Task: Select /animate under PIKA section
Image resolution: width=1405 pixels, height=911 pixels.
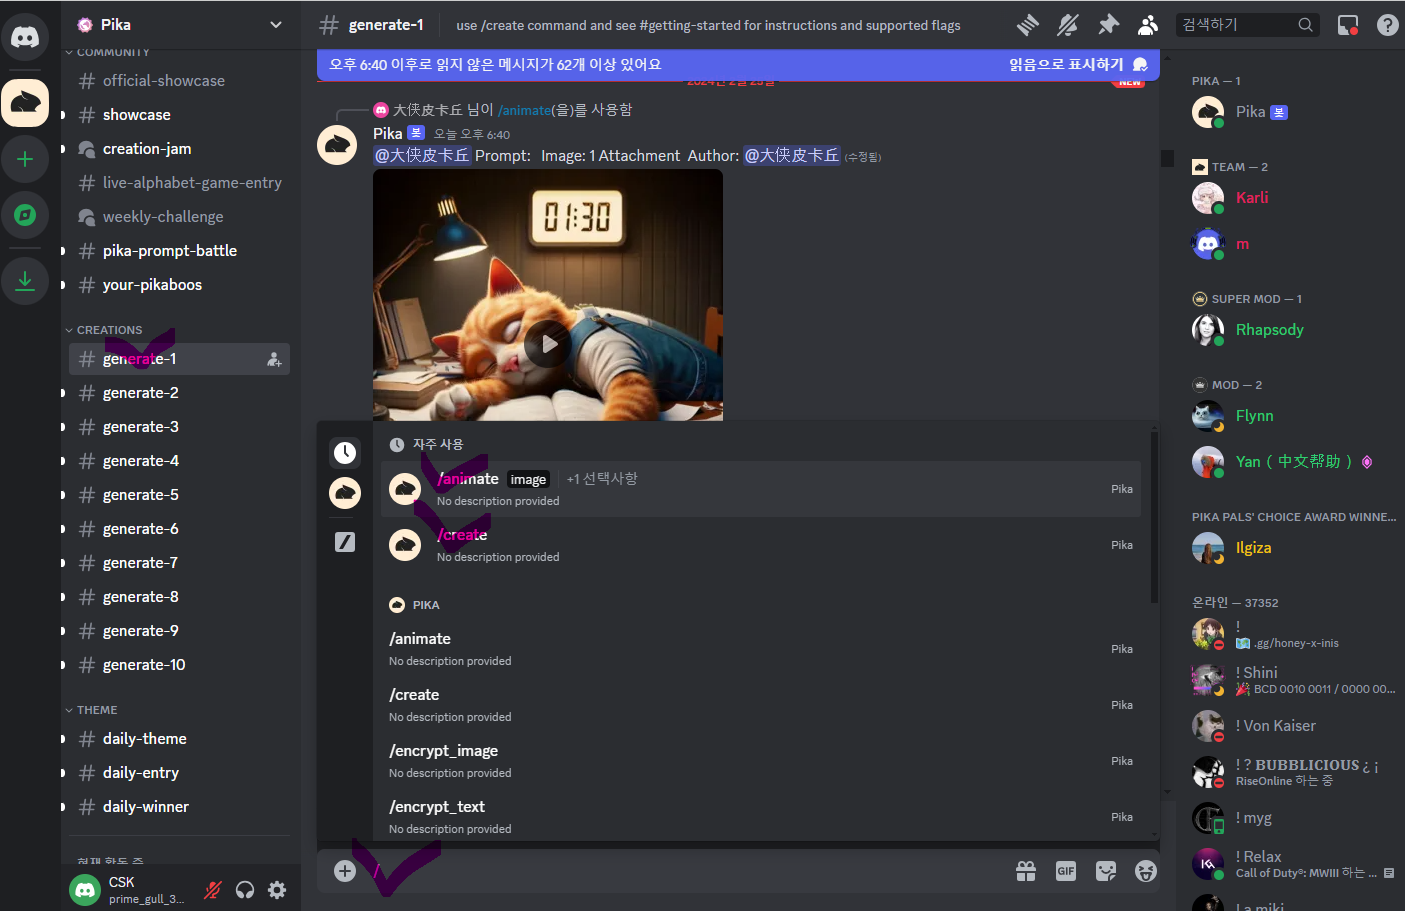Action: (761, 649)
